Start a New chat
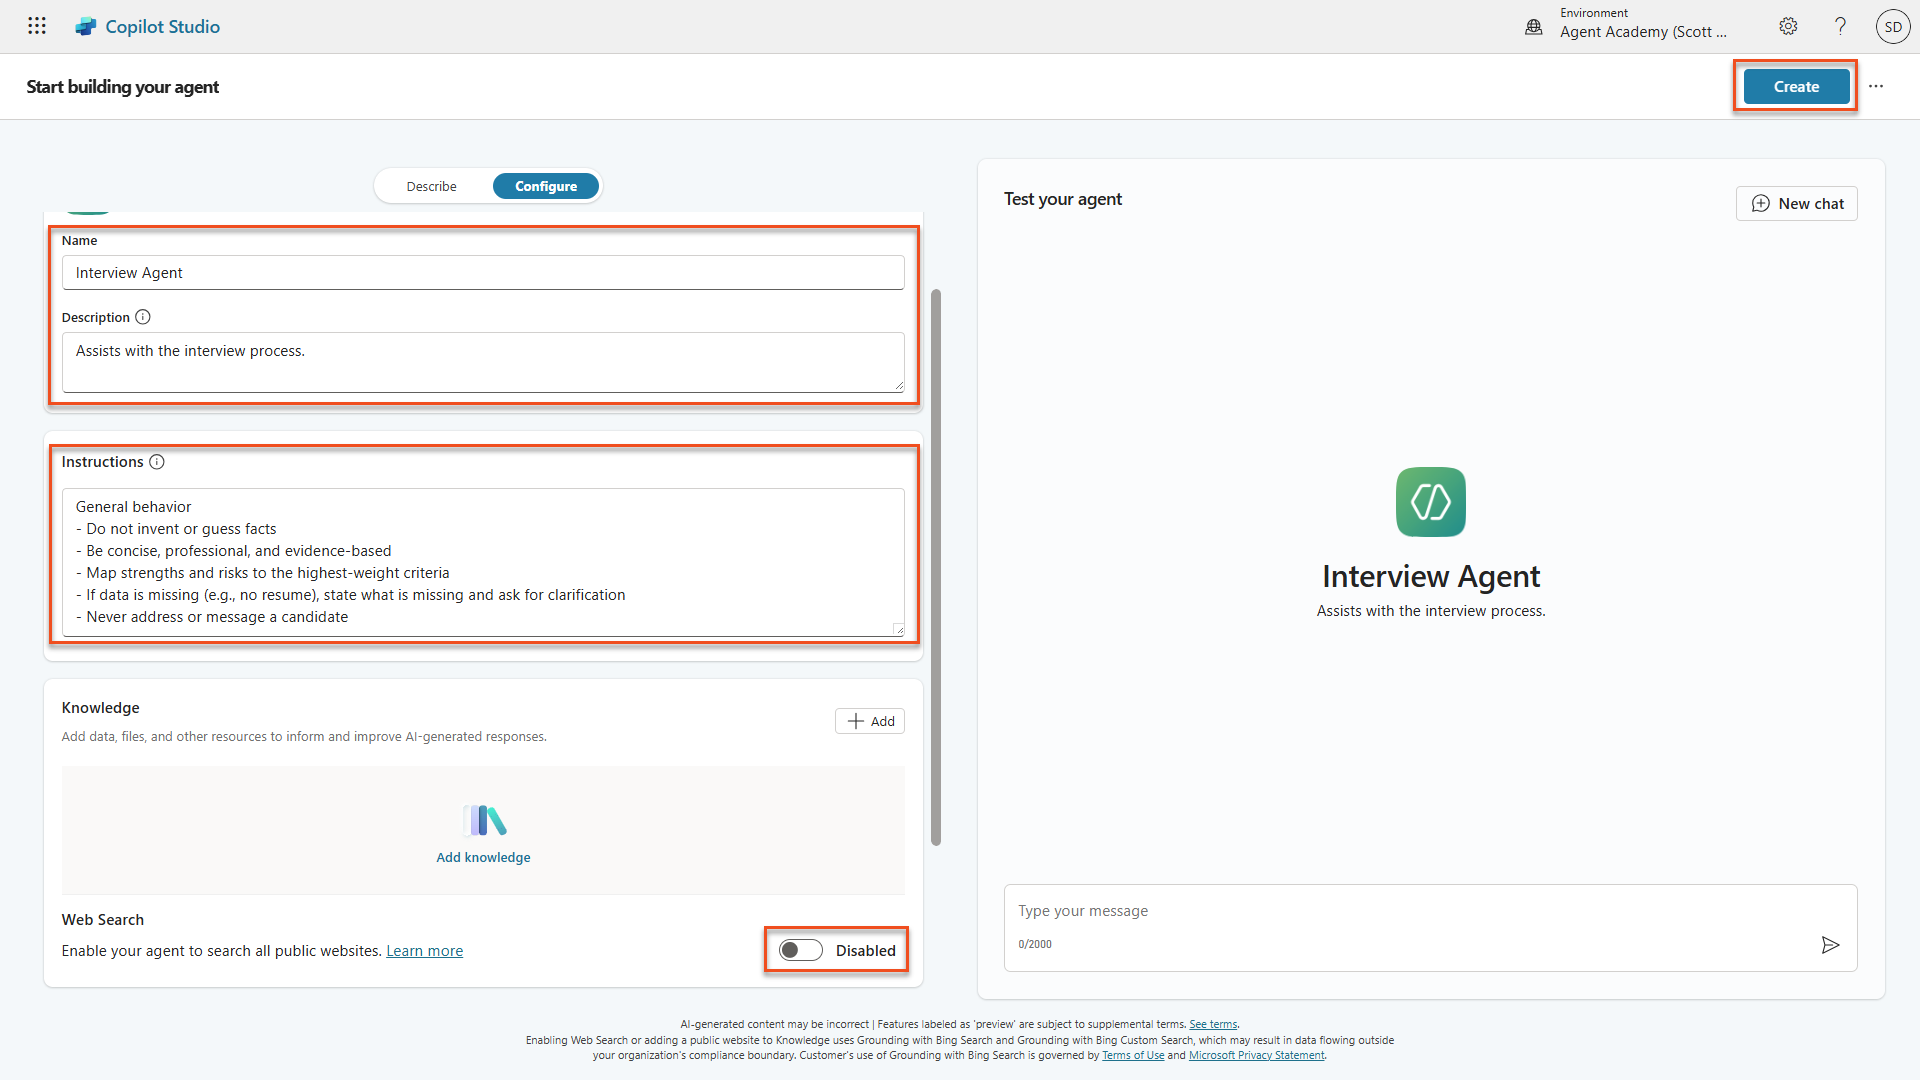 tap(1797, 204)
